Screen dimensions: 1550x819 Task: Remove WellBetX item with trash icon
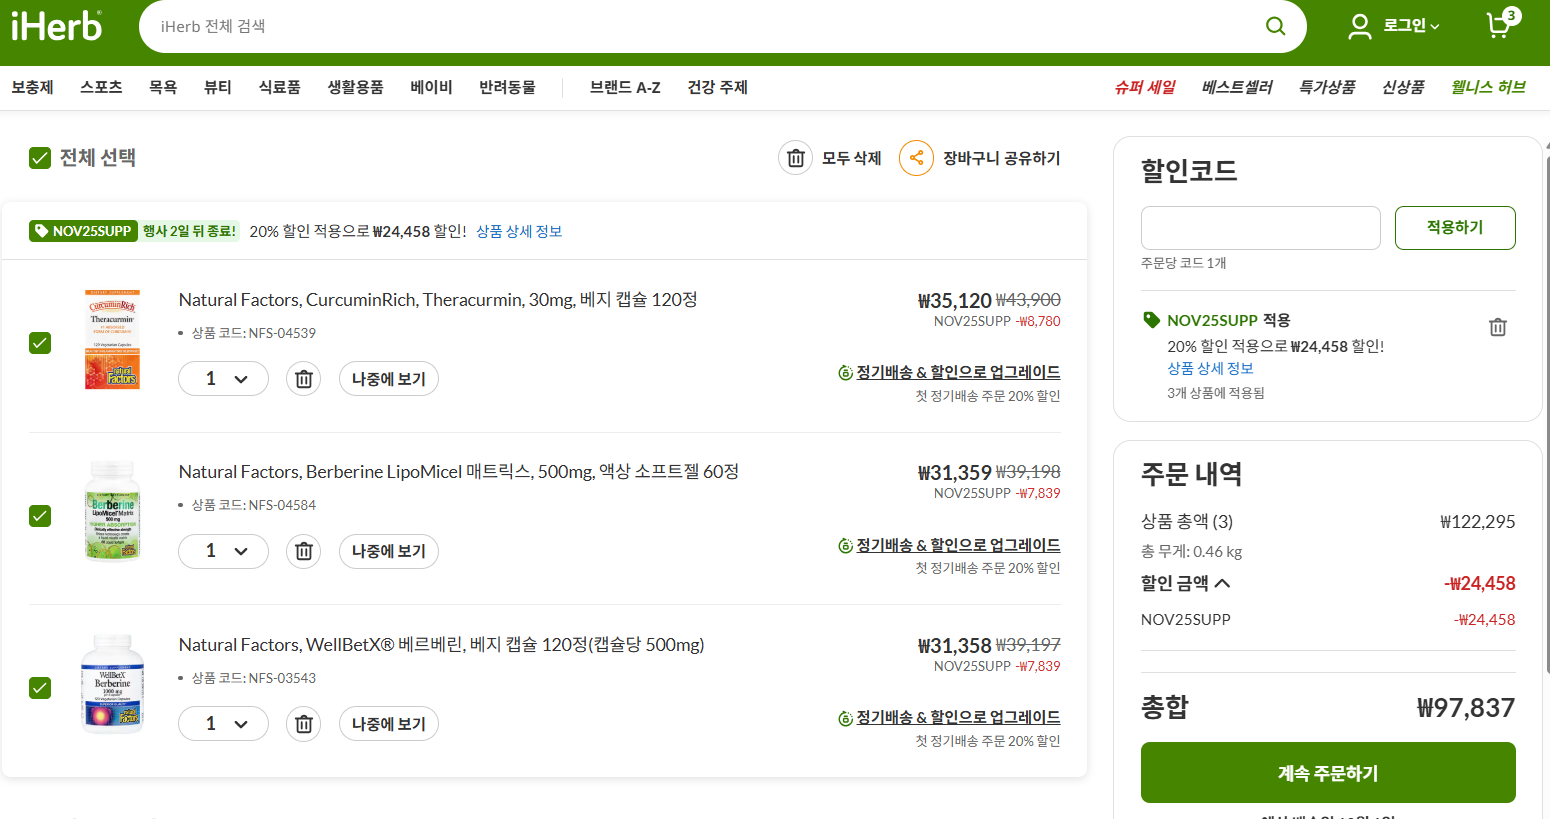[304, 724]
